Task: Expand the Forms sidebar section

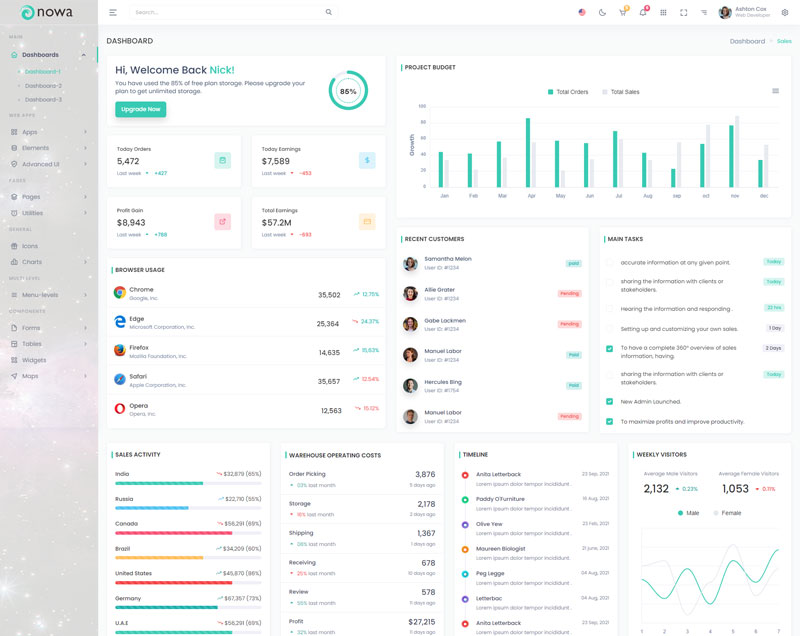Action: 49,328
